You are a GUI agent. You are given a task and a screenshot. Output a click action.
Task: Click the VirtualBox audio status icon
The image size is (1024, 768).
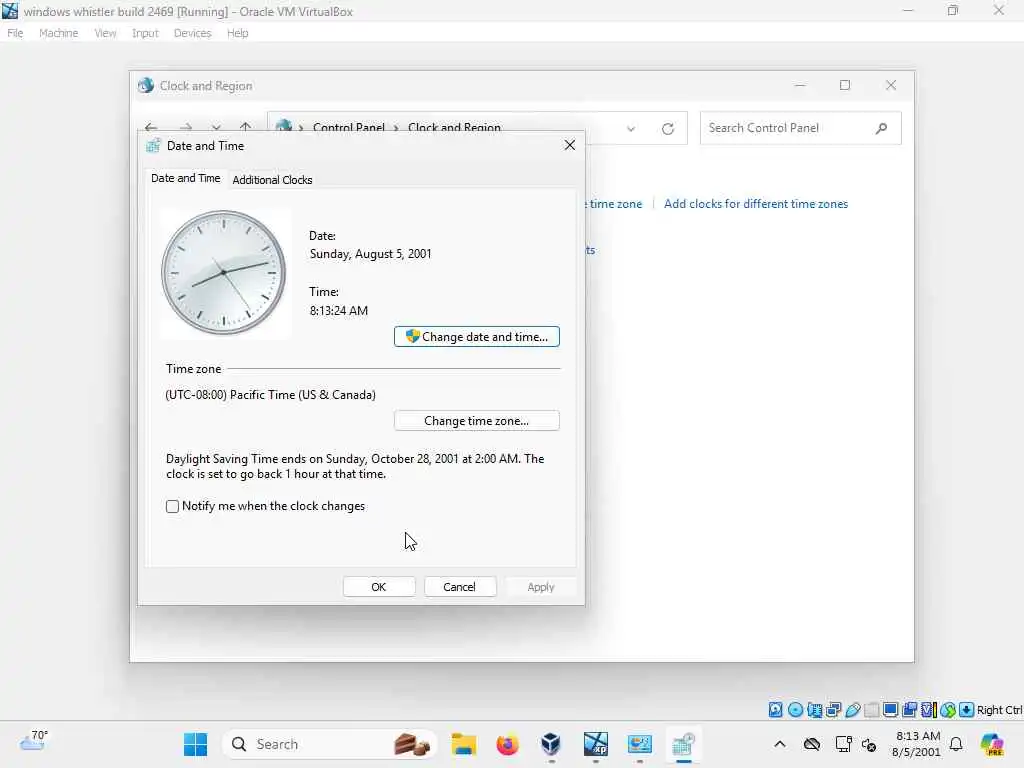[x=814, y=710]
